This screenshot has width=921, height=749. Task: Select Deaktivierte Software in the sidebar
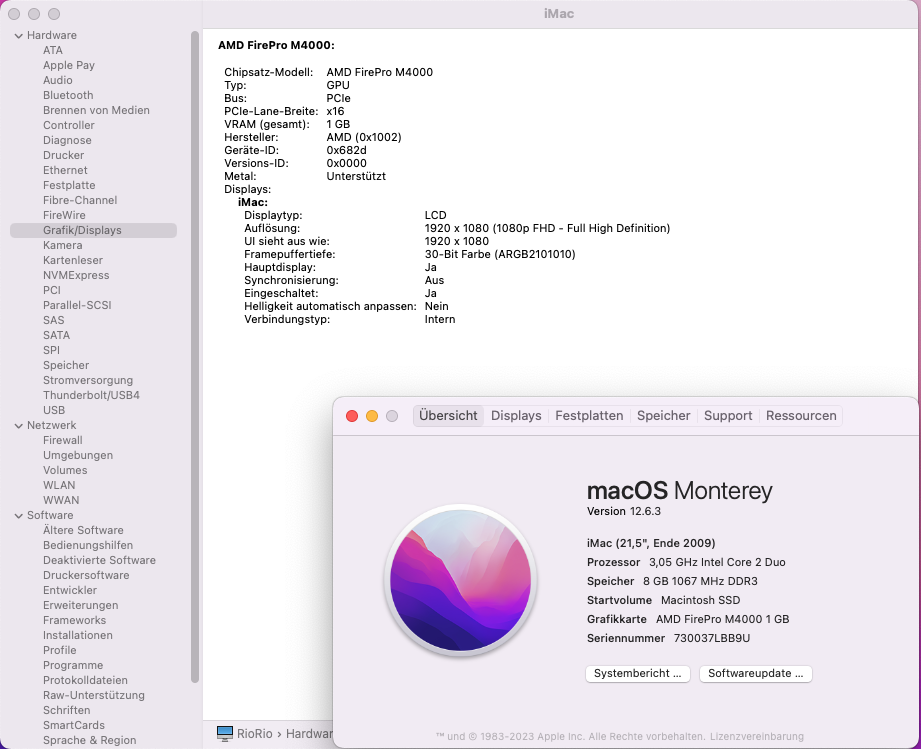[x=99, y=560]
